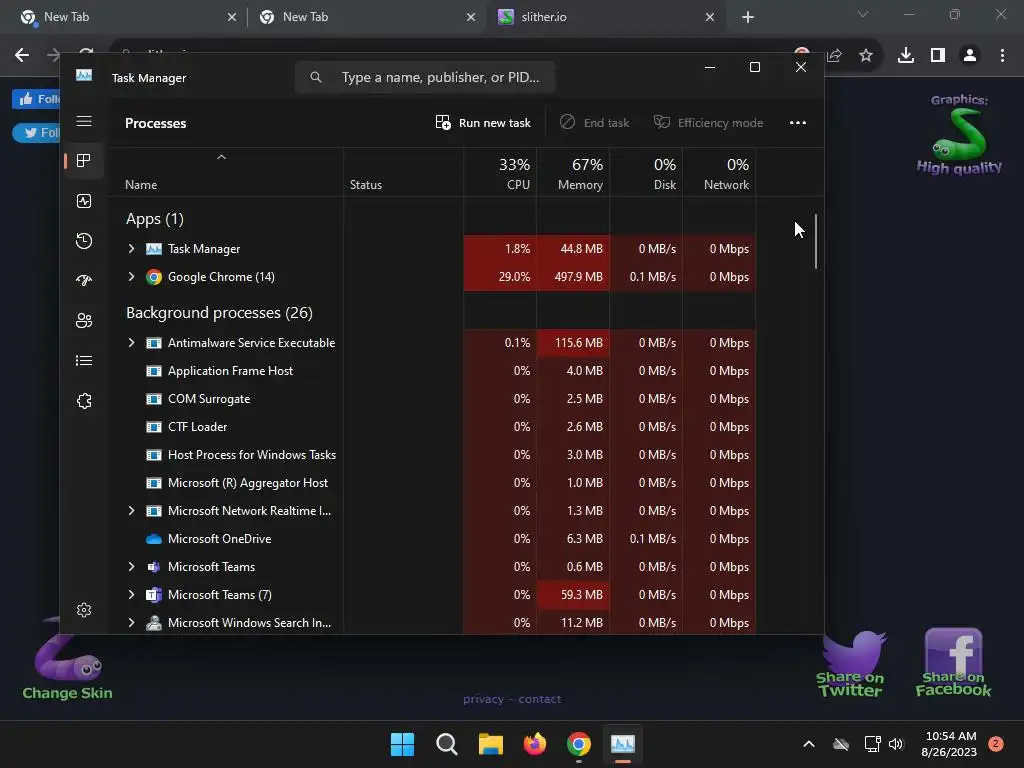Select the Processes sidebar icon
The image size is (1024, 768).
click(84, 161)
